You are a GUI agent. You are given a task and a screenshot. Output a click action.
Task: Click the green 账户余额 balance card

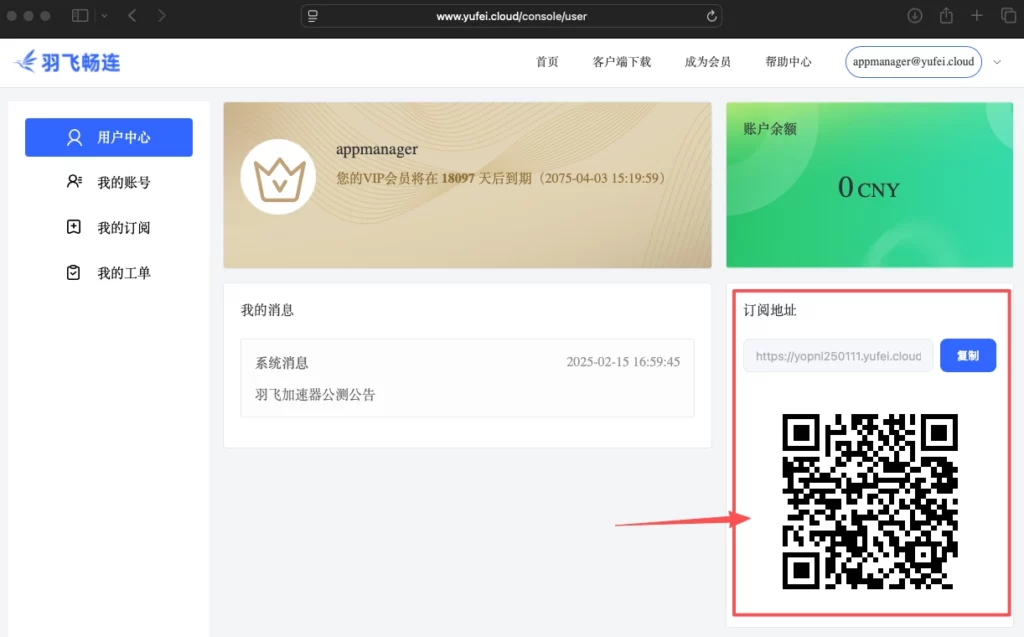click(868, 184)
